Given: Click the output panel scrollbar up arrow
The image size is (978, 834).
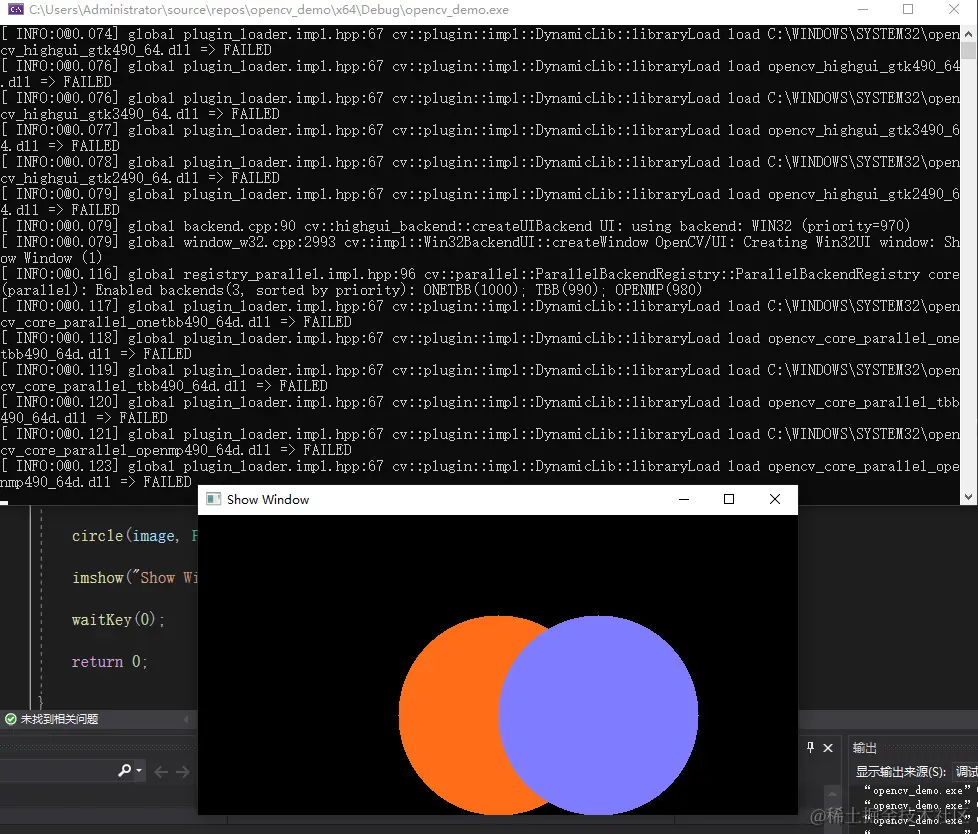Looking at the screenshot, I should [x=832, y=793].
